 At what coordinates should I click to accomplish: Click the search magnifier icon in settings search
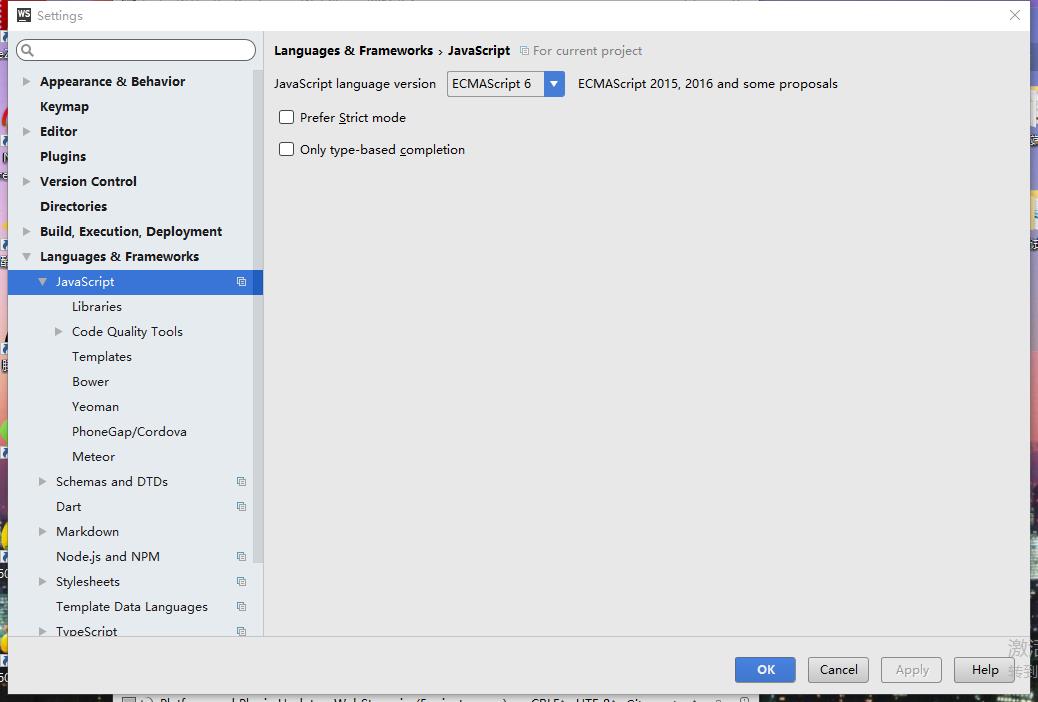(x=27, y=50)
